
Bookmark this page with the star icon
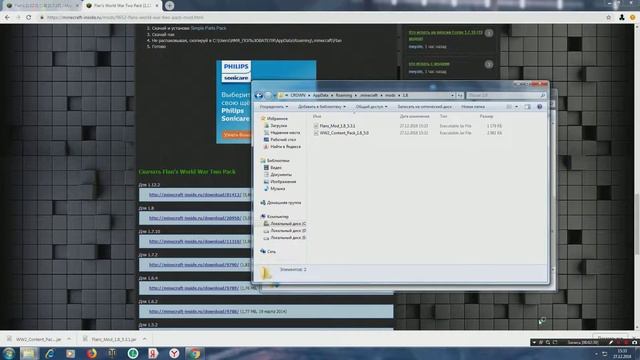609,18
